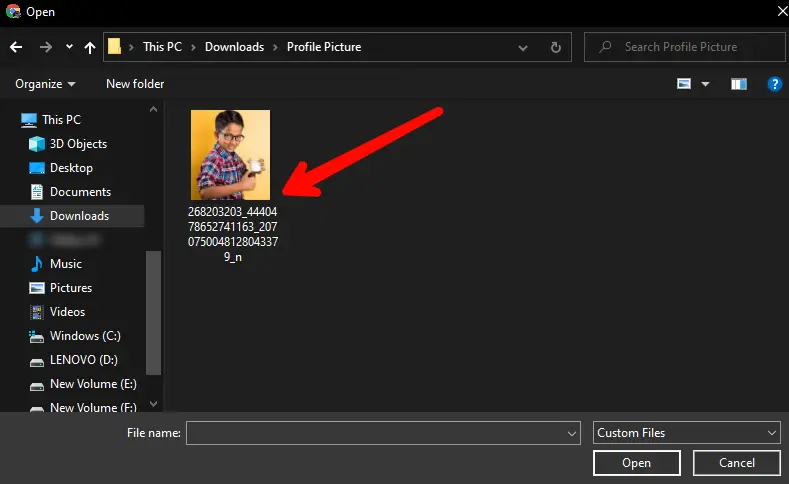Refresh the Profile Picture folder
The height and width of the screenshot is (484, 789).
pyautogui.click(x=556, y=47)
